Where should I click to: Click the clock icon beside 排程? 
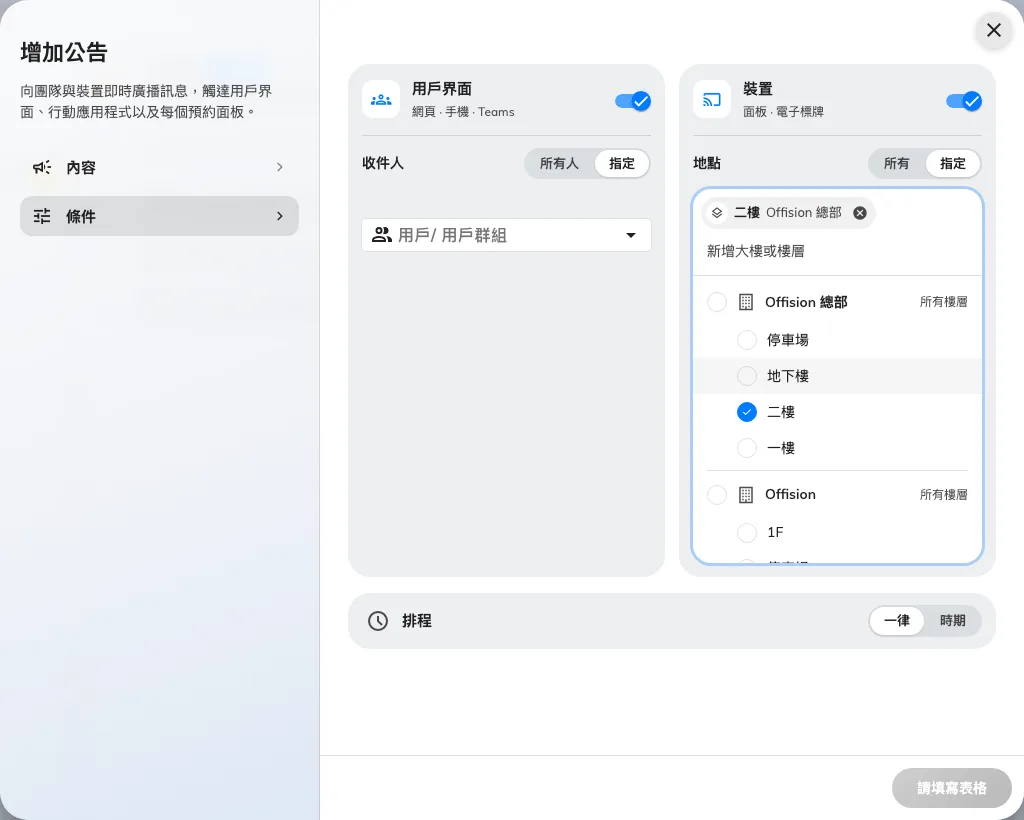(377, 621)
